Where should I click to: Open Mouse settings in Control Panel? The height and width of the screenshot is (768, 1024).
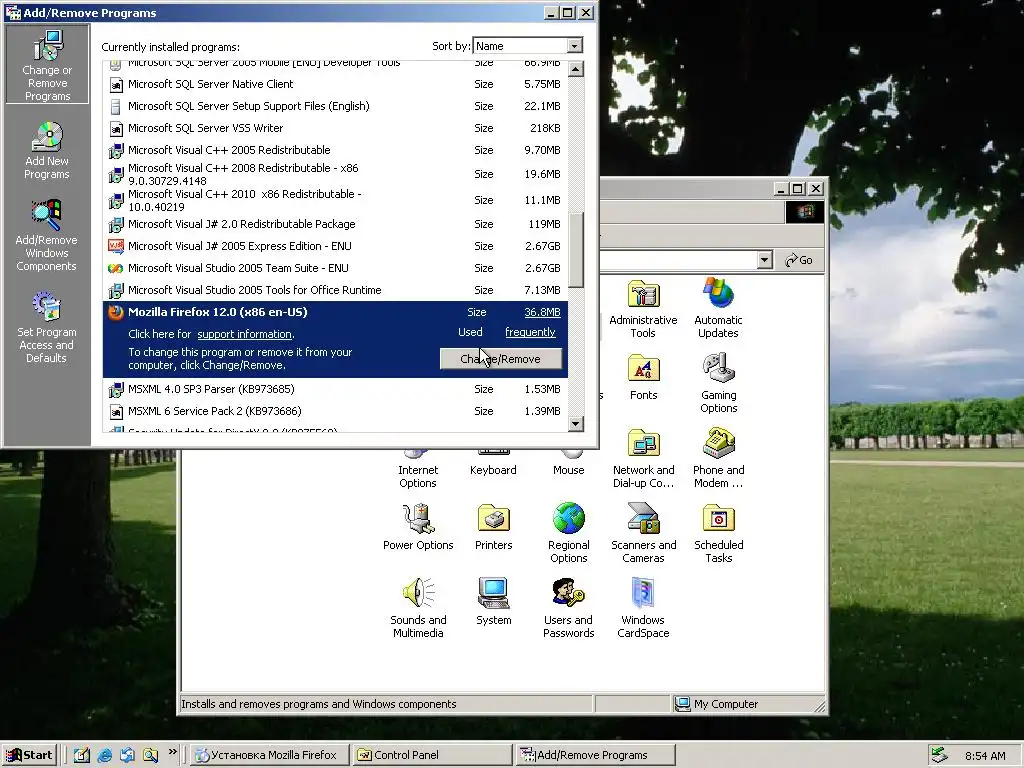click(569, 464)
